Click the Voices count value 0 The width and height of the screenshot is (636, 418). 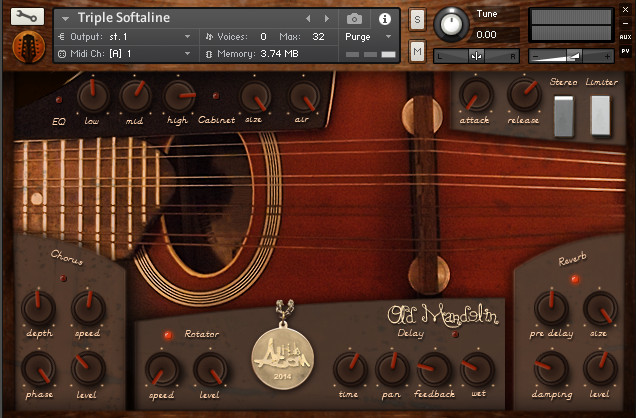263,37
